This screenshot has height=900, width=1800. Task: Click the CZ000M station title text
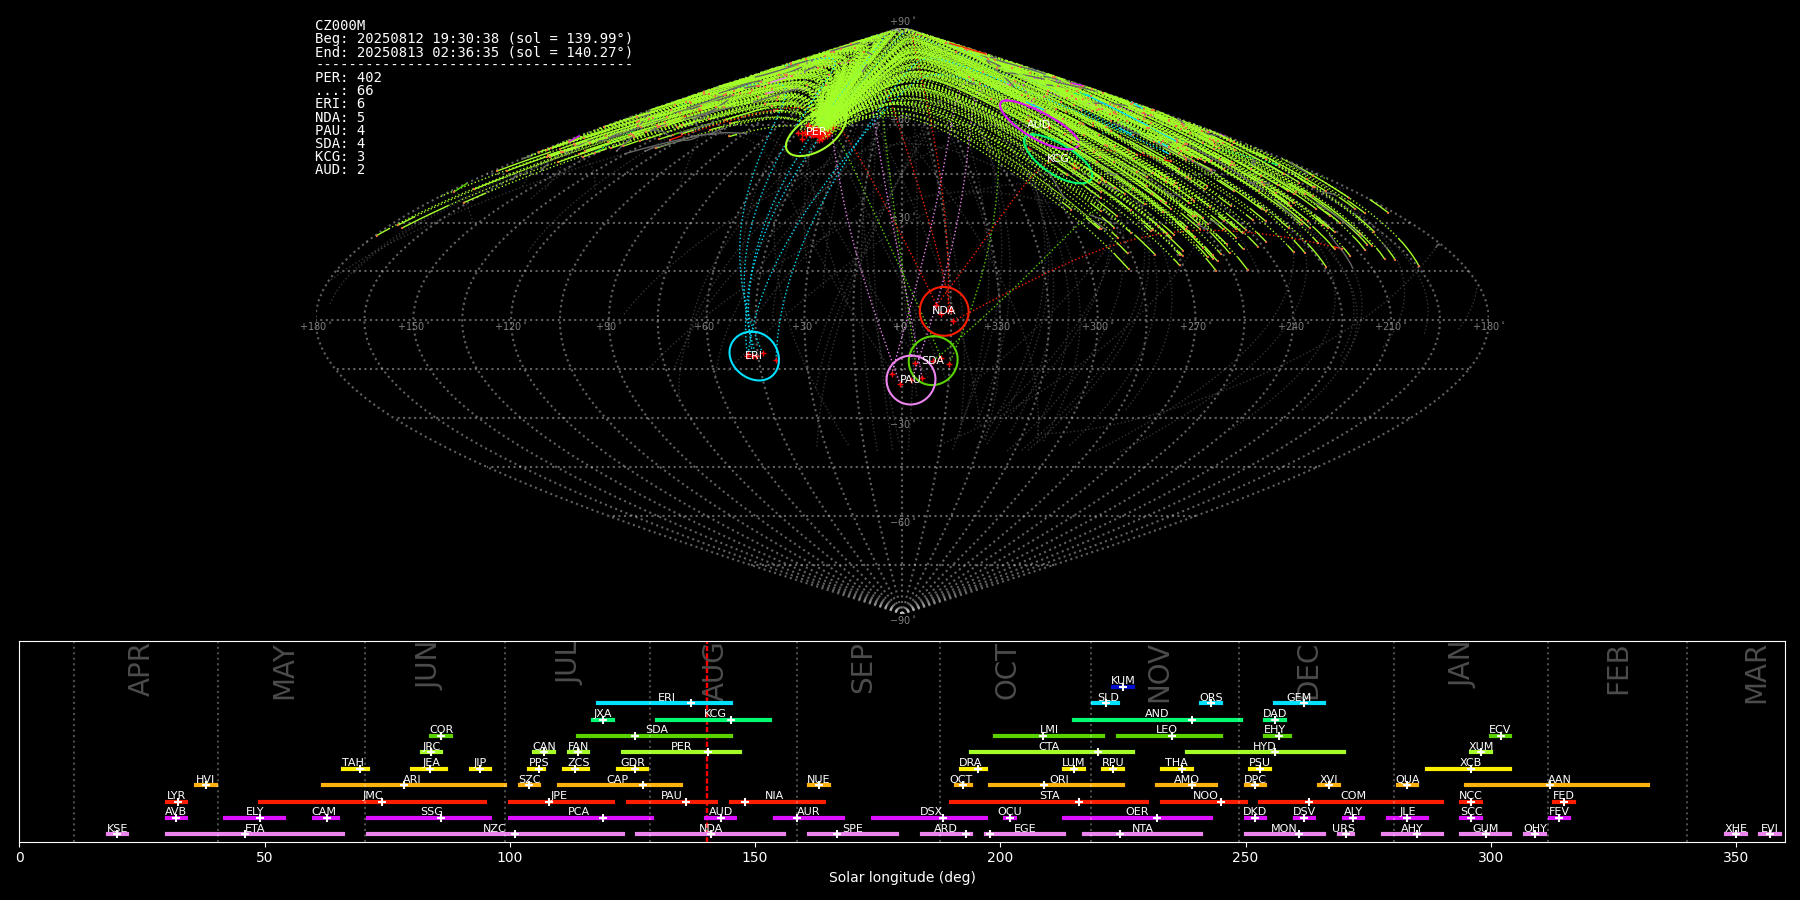click(x=340, y=26)
